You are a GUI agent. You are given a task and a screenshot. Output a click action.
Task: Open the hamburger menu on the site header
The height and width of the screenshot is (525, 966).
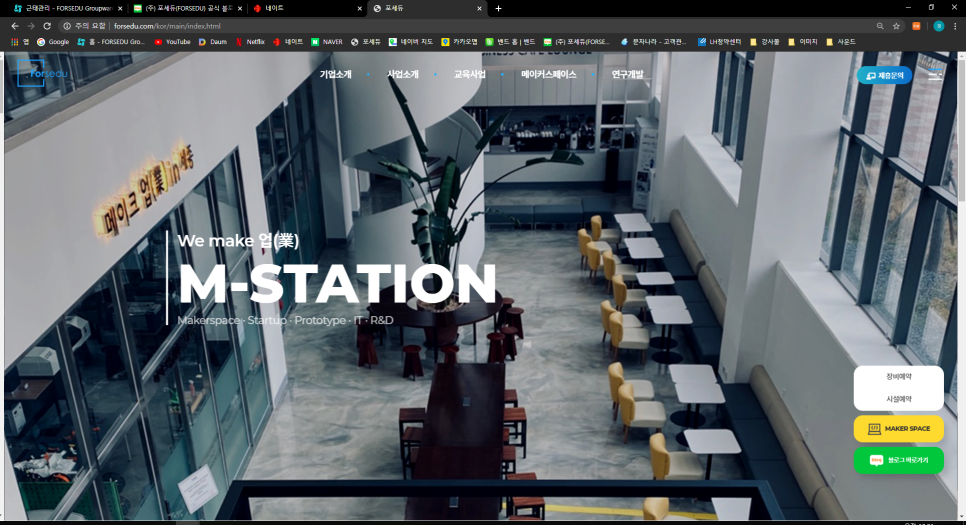click(935, 76)
